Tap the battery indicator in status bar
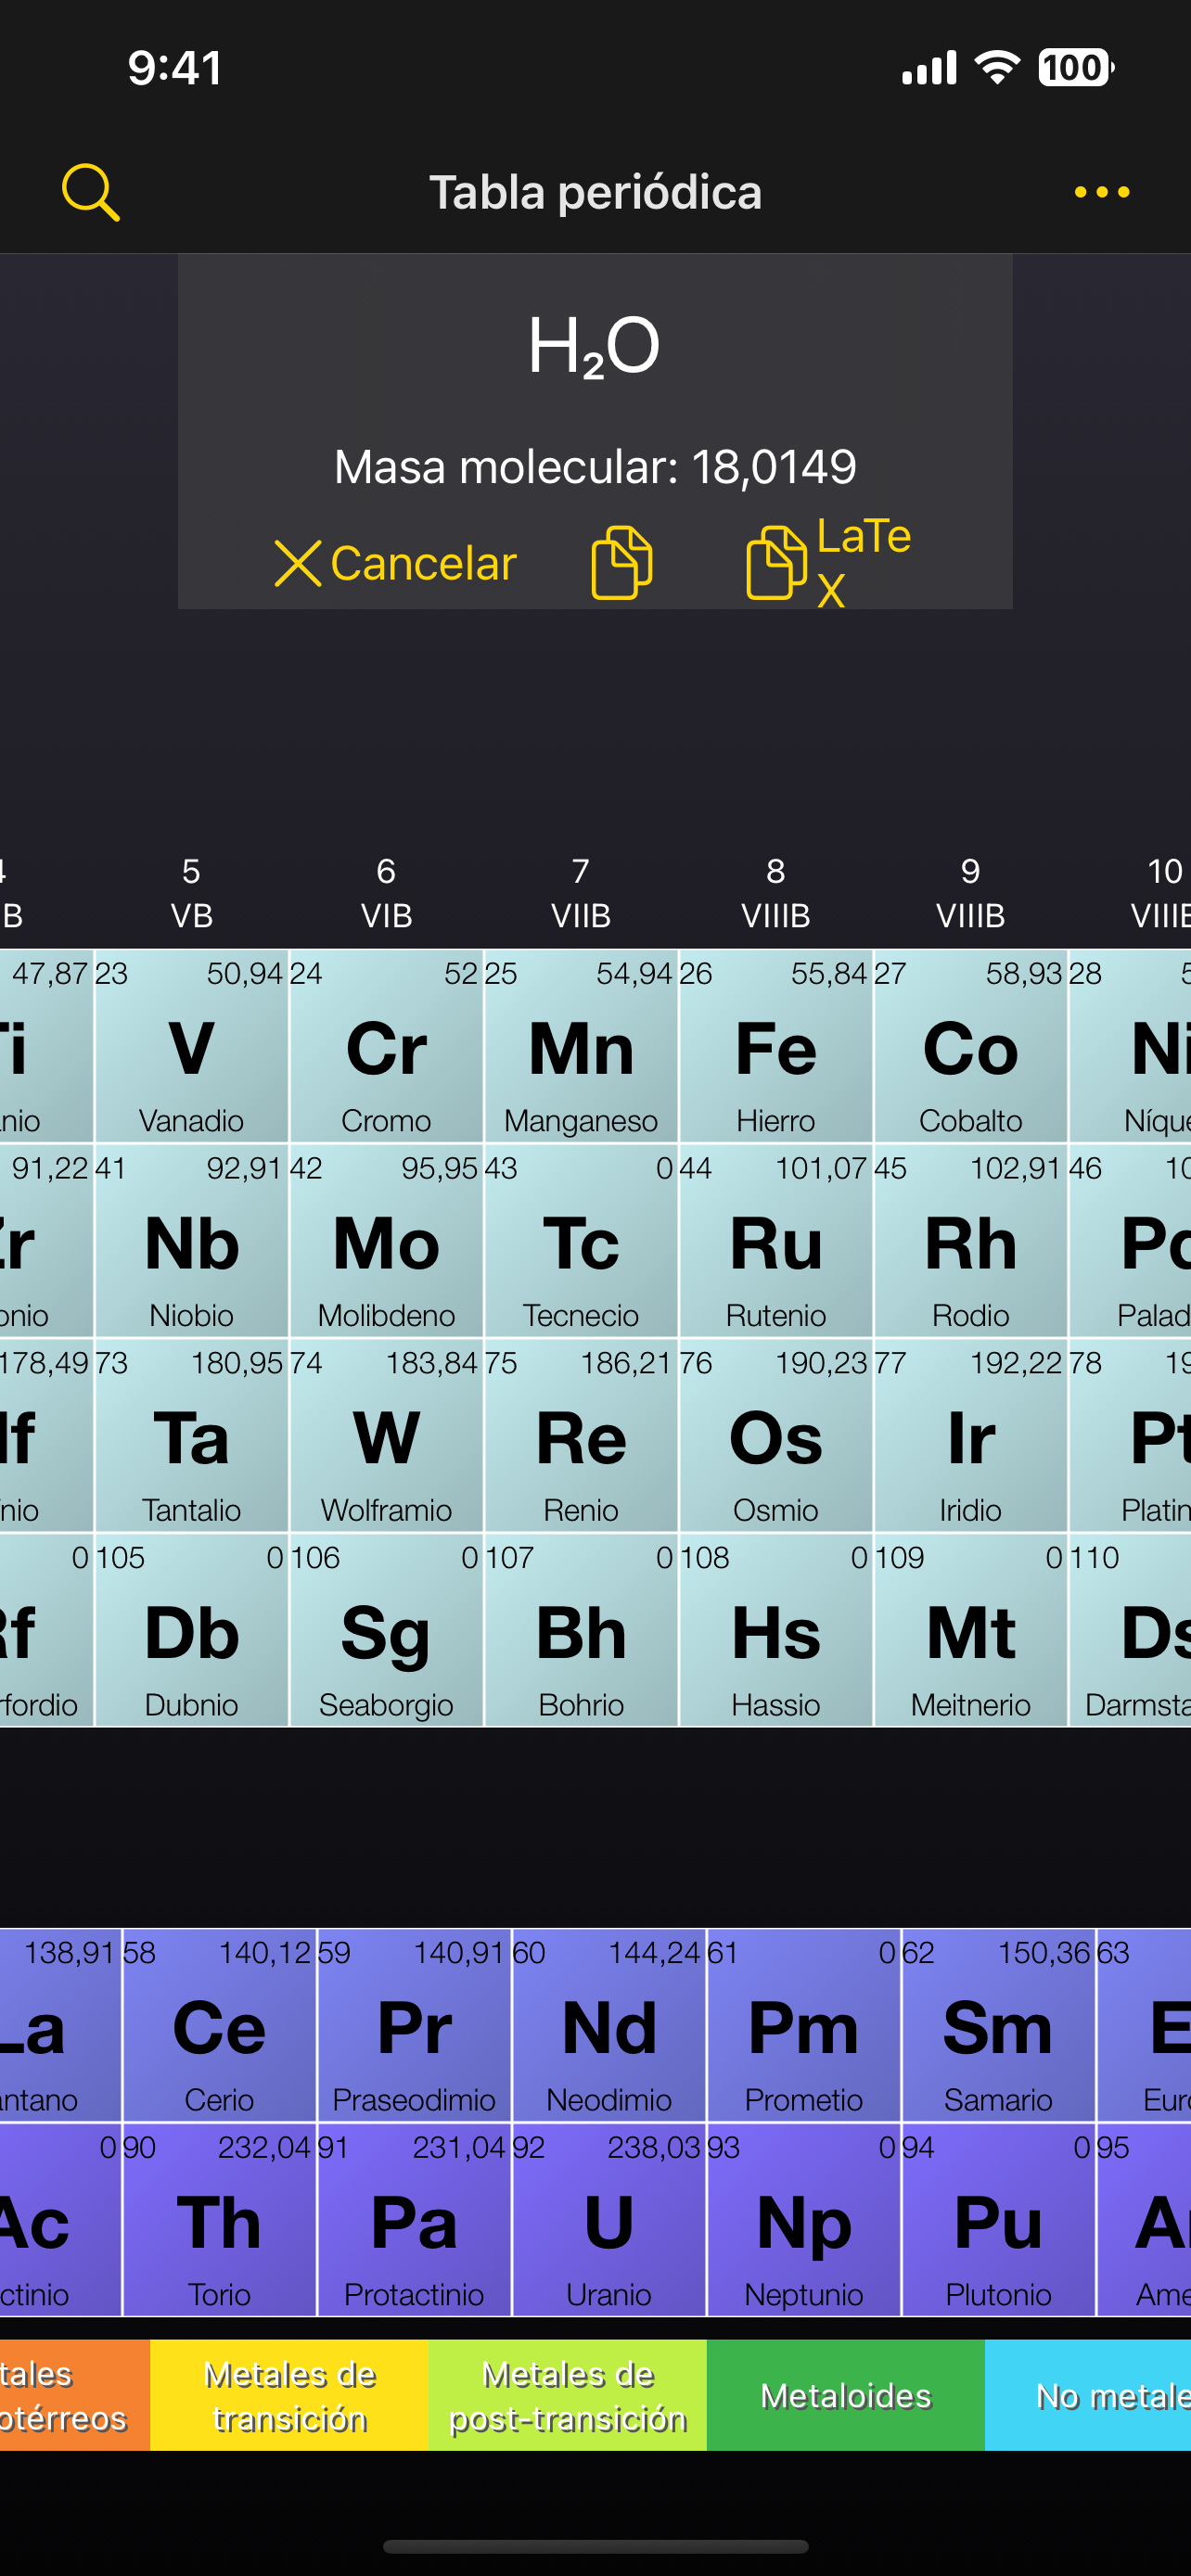The image size is (1191, 2576). coord(1076,67)
